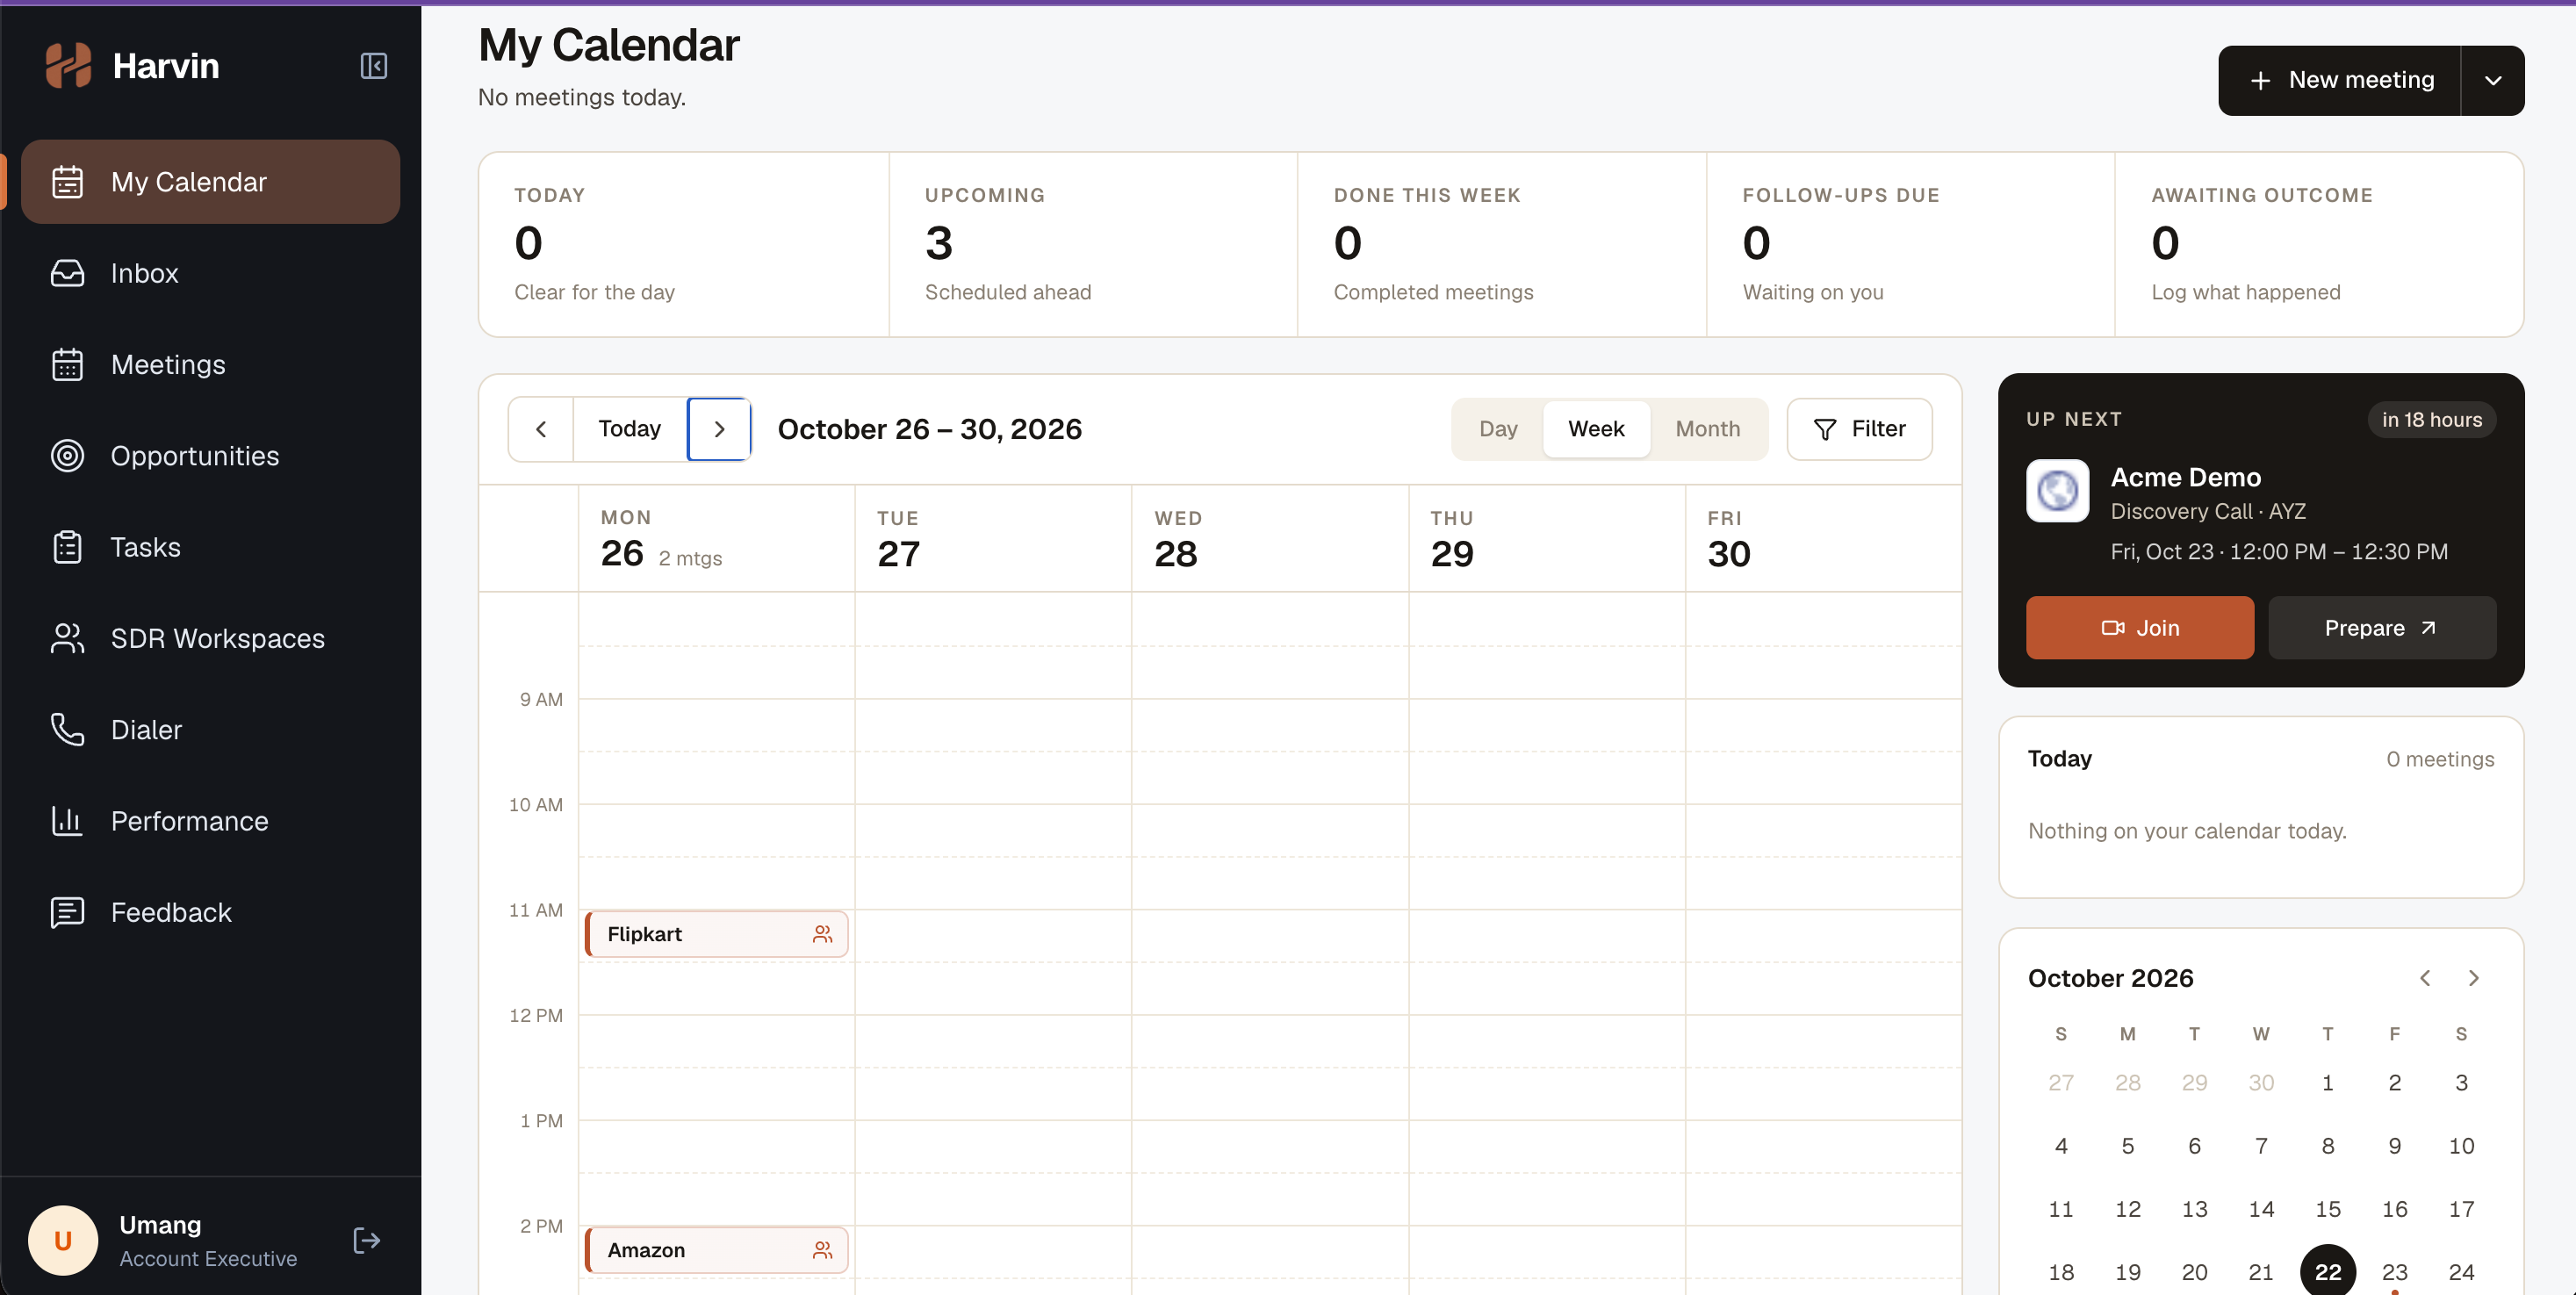Click the Done This Week card
The width and height of the screenshot is (2576, 1295).
[1502, 245]
